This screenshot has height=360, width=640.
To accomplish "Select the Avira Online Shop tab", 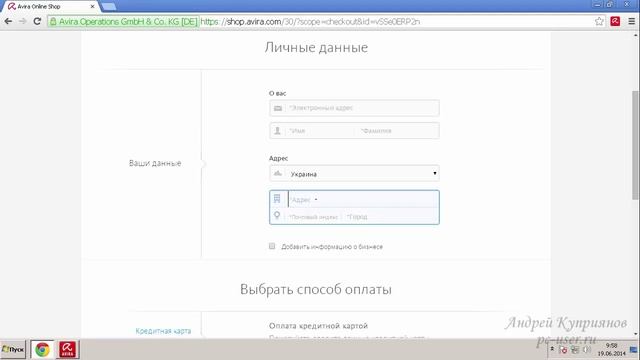I will tap(51, 7).
